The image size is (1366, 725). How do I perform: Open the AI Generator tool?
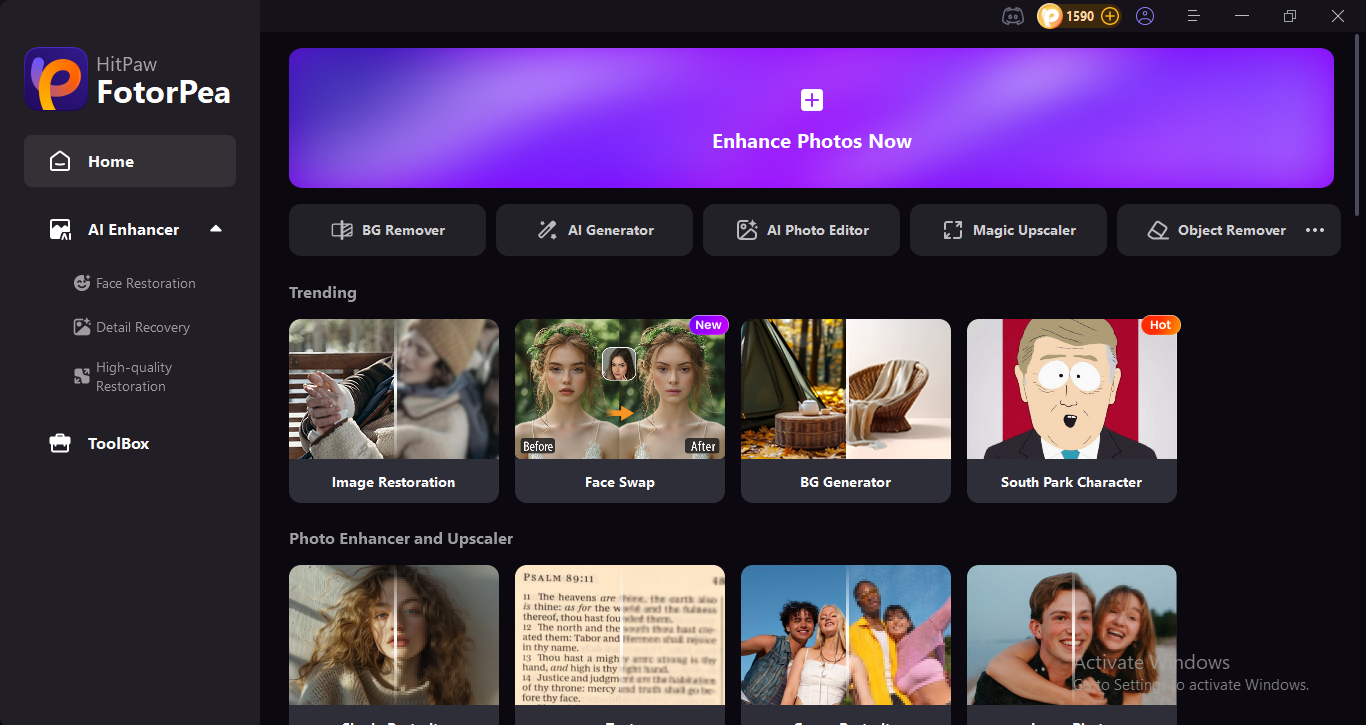point(594,230)
